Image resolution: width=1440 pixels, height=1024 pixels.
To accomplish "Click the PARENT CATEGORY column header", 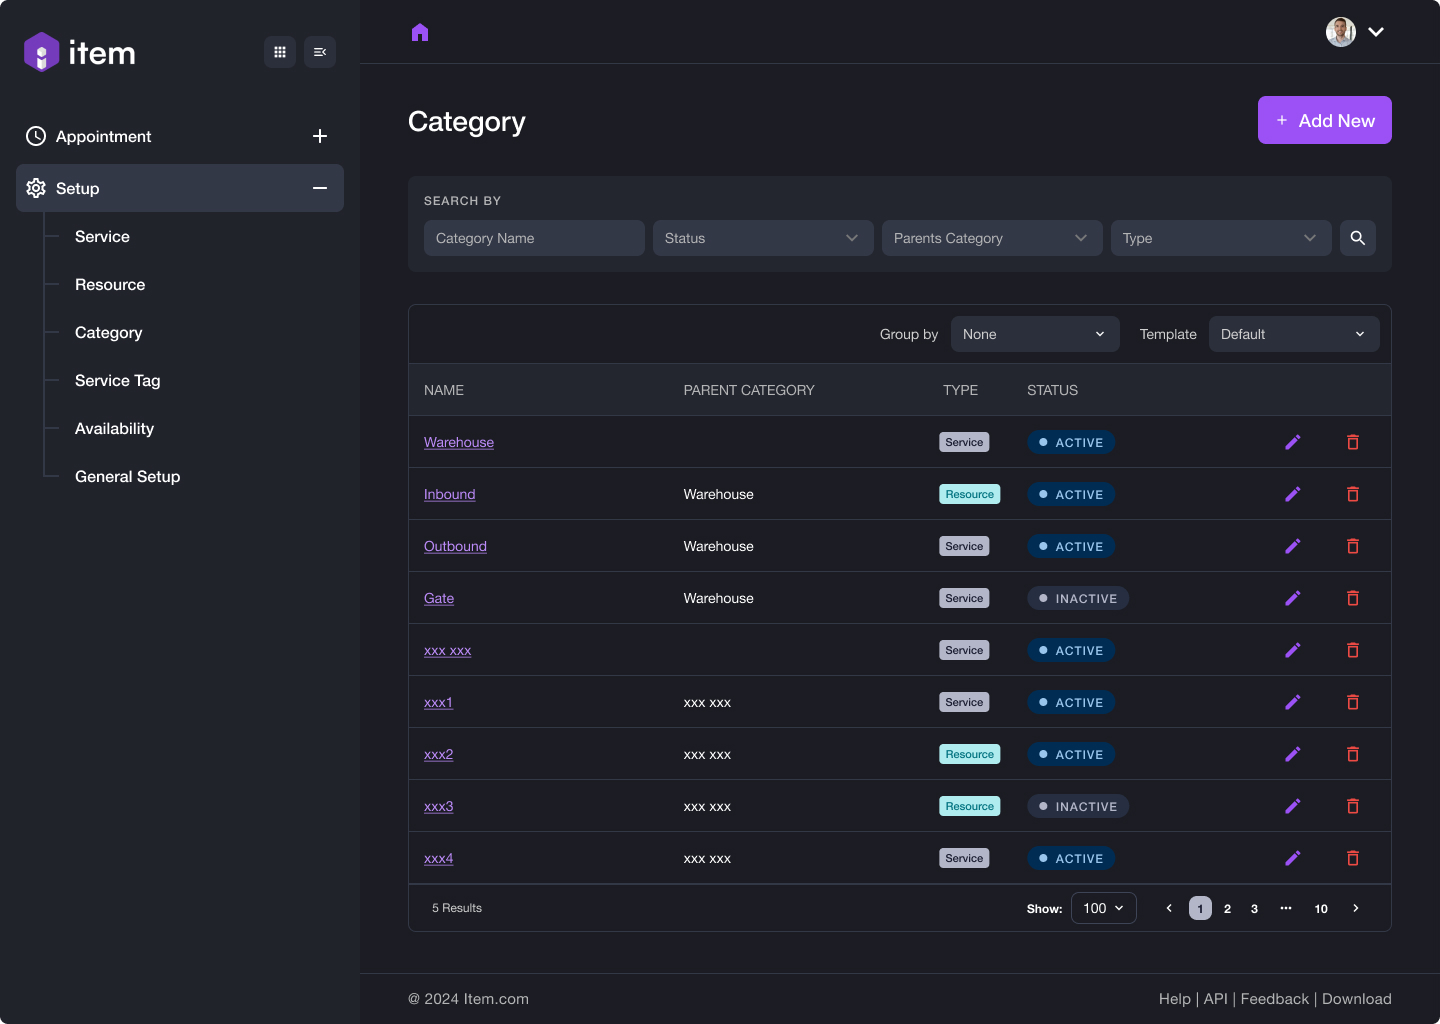I will (x=749, y=390).
